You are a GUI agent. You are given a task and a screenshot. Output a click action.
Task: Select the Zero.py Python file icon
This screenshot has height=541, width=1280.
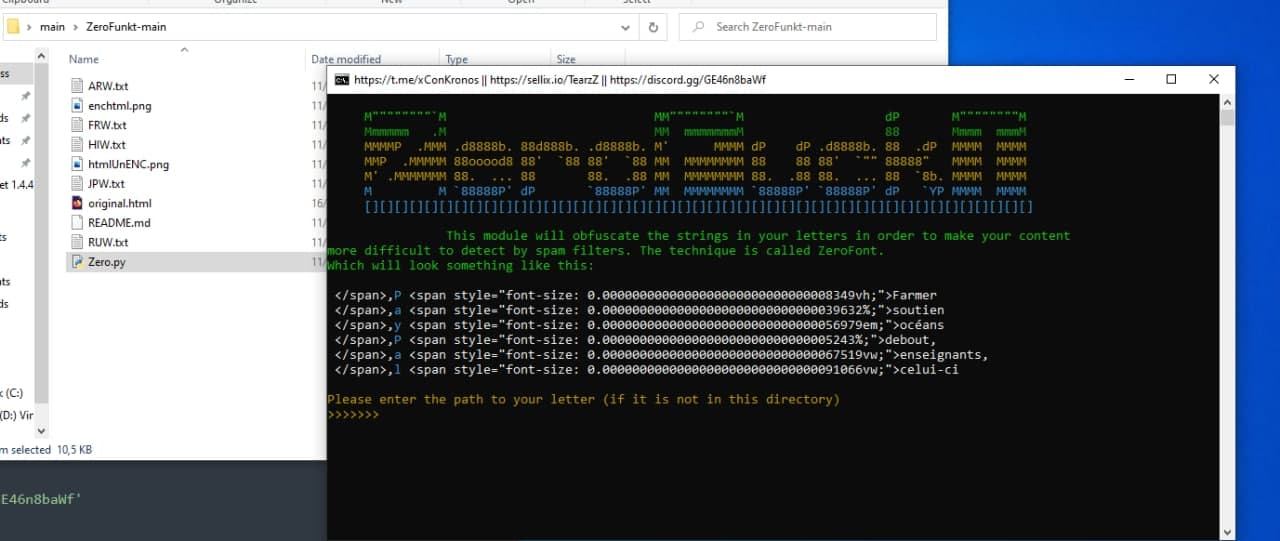tap(79, 262)
